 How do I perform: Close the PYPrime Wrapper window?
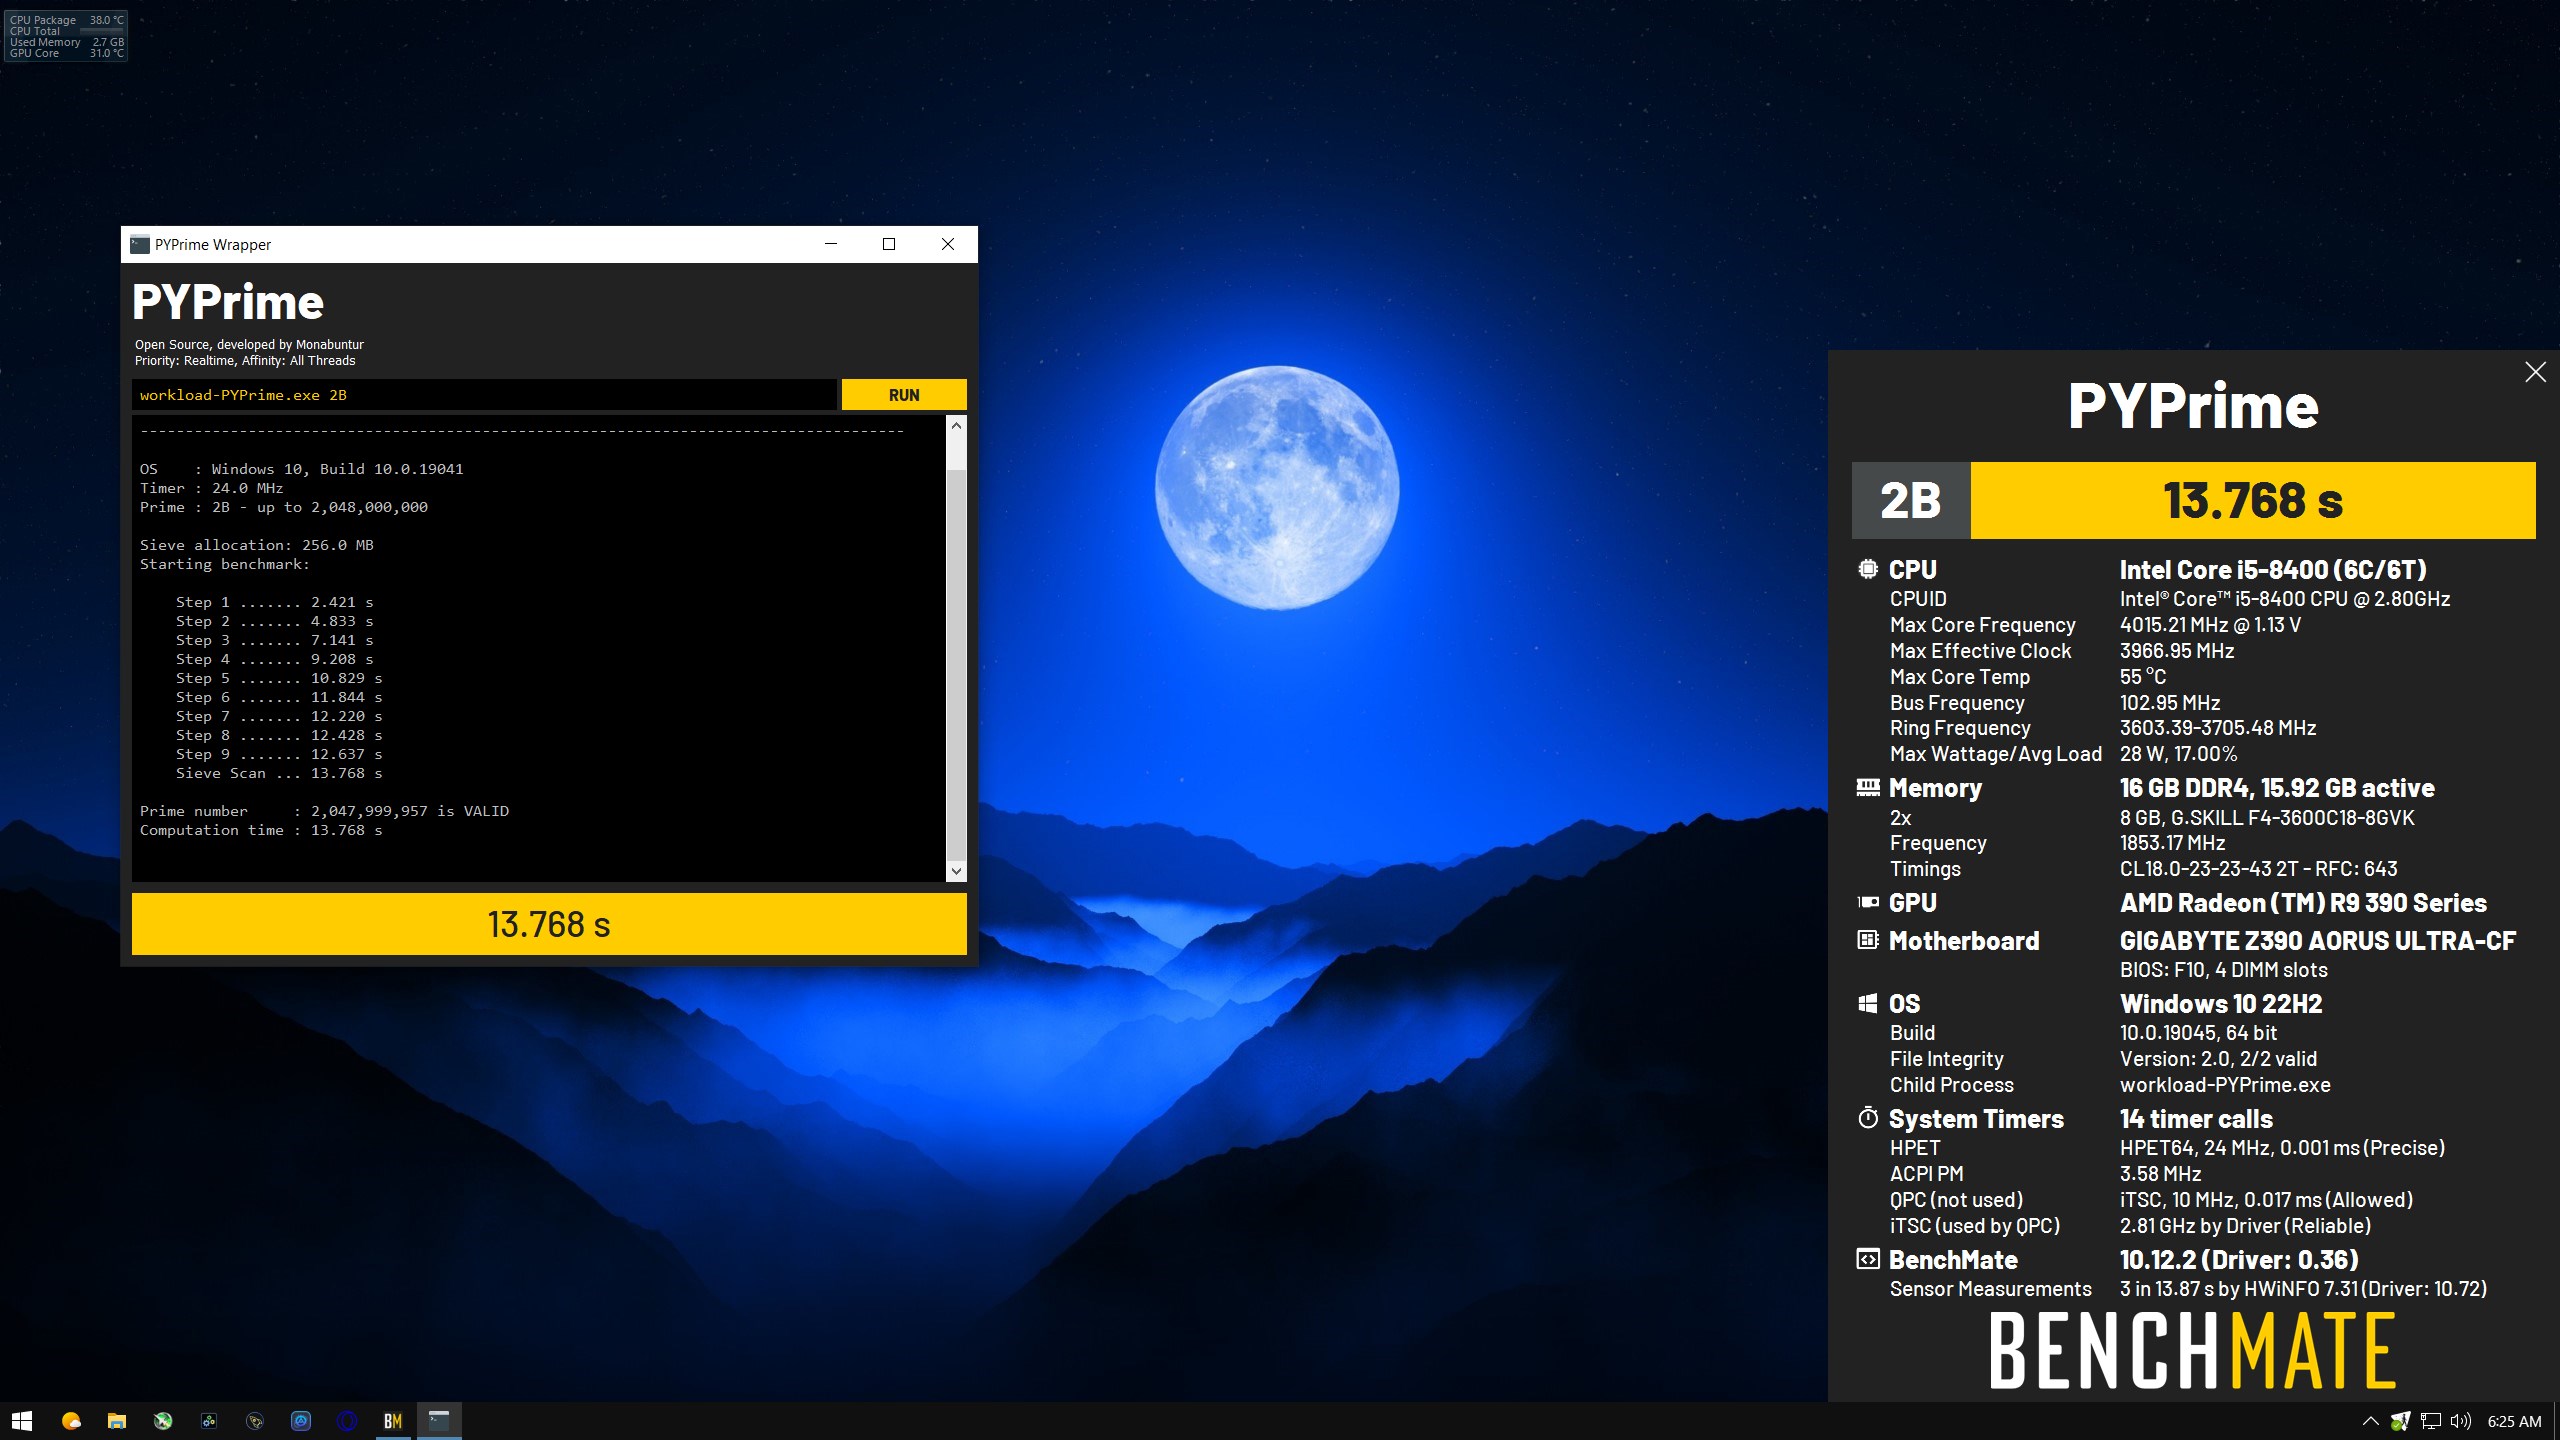[x=948, y=244]
